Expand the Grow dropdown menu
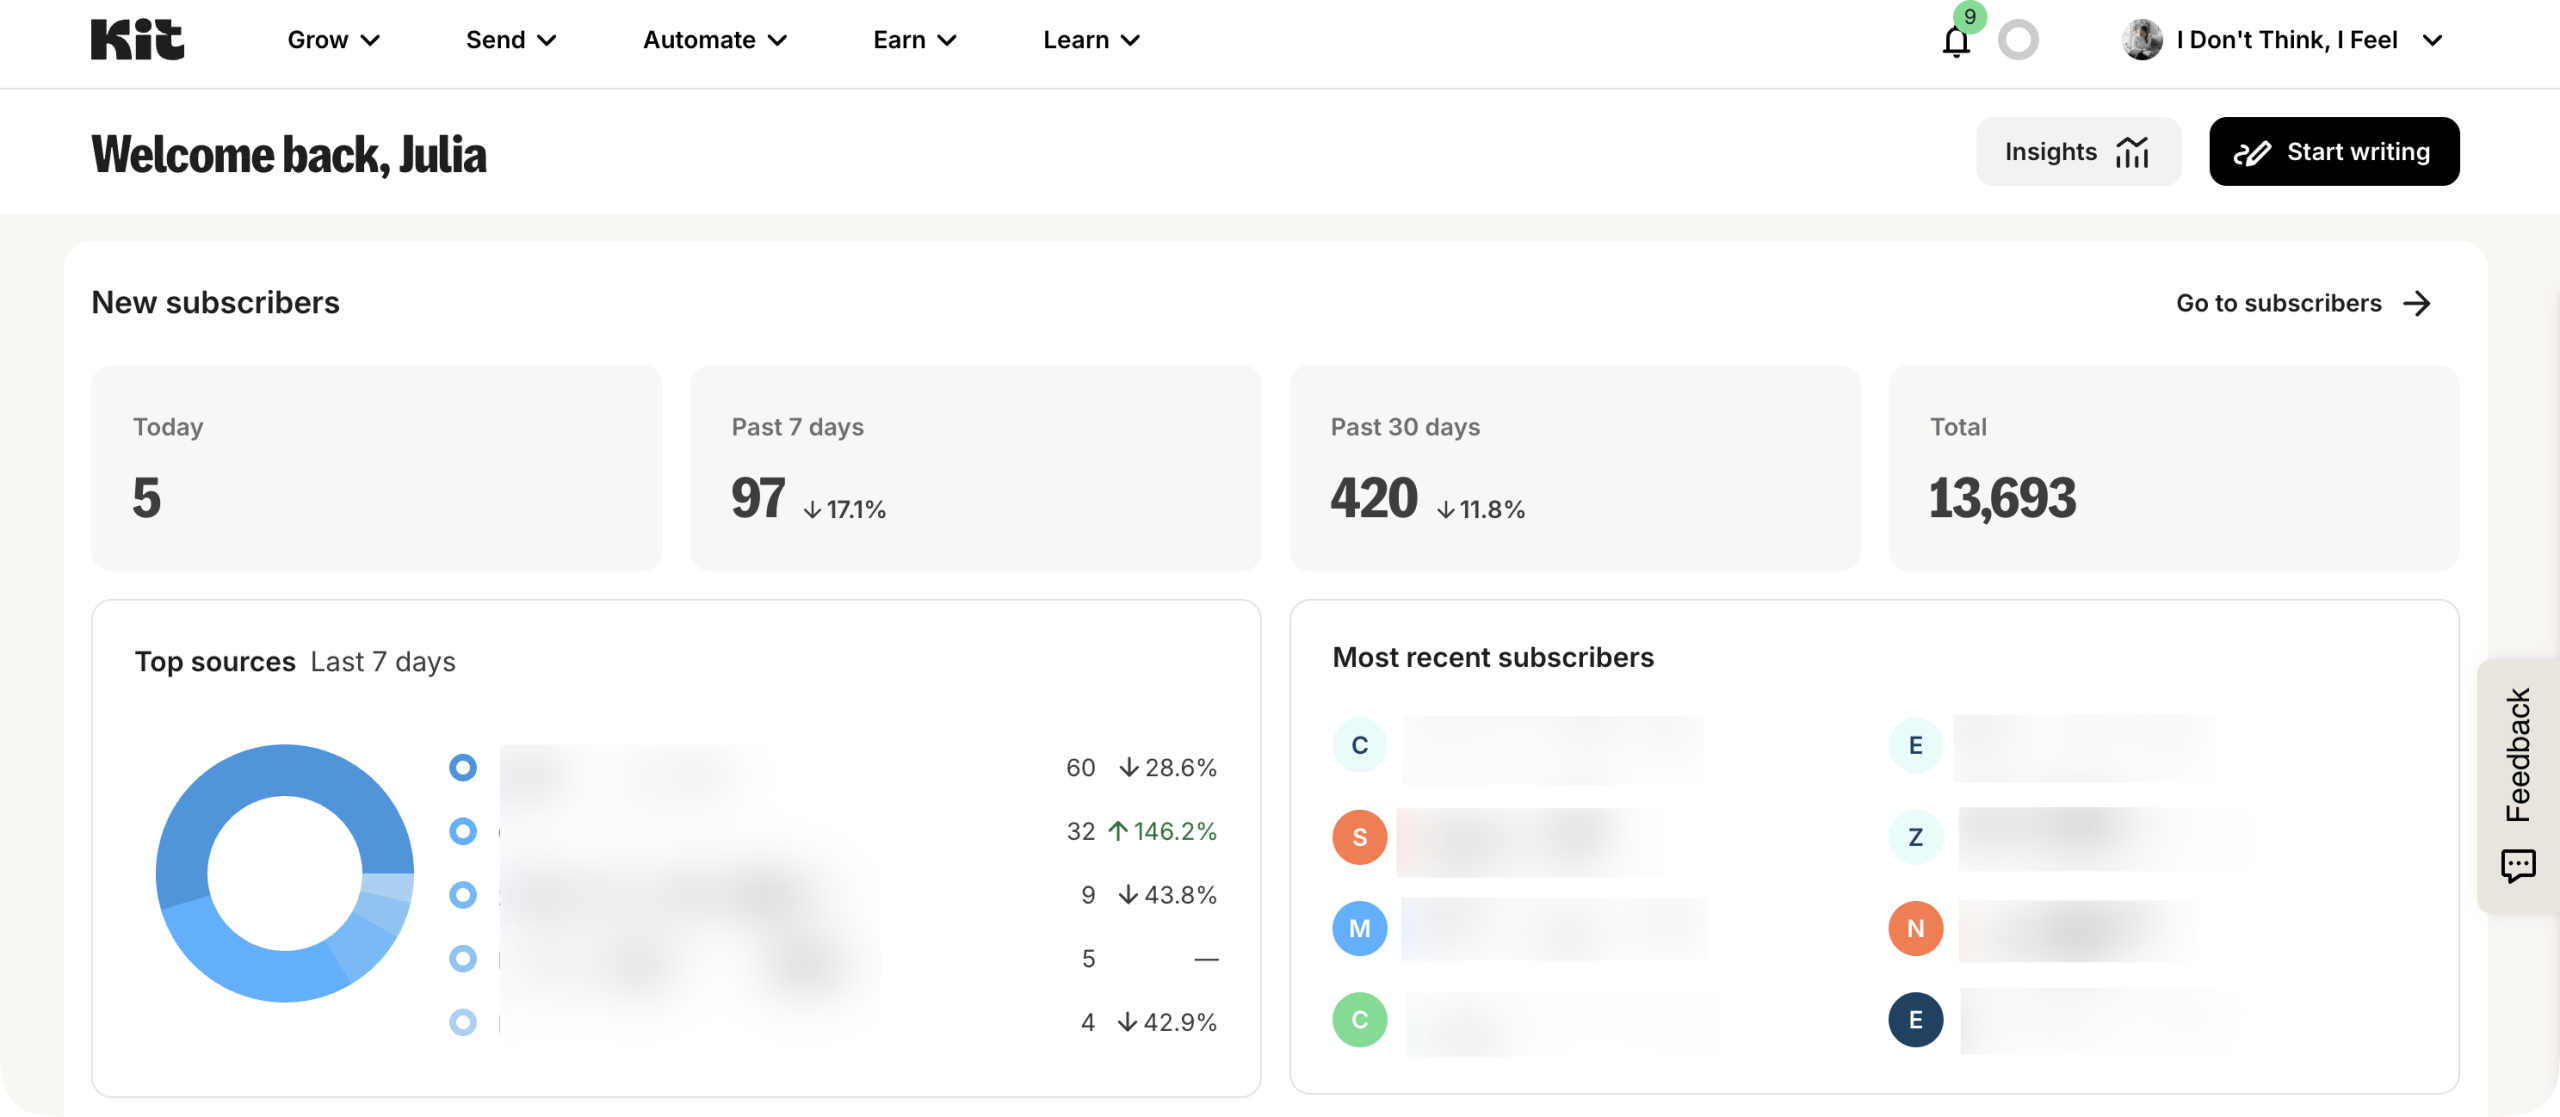Image resolution: width=2560 pixels, height=1117 pixels. 333,40
